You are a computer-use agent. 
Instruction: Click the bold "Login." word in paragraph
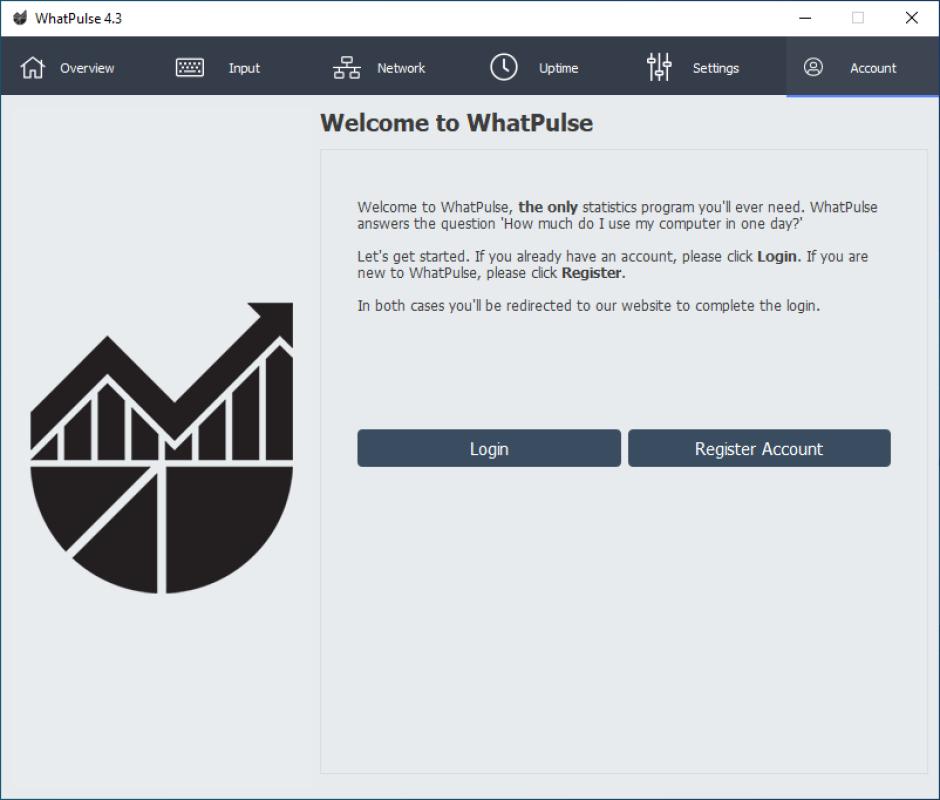[x=779, y=256]
